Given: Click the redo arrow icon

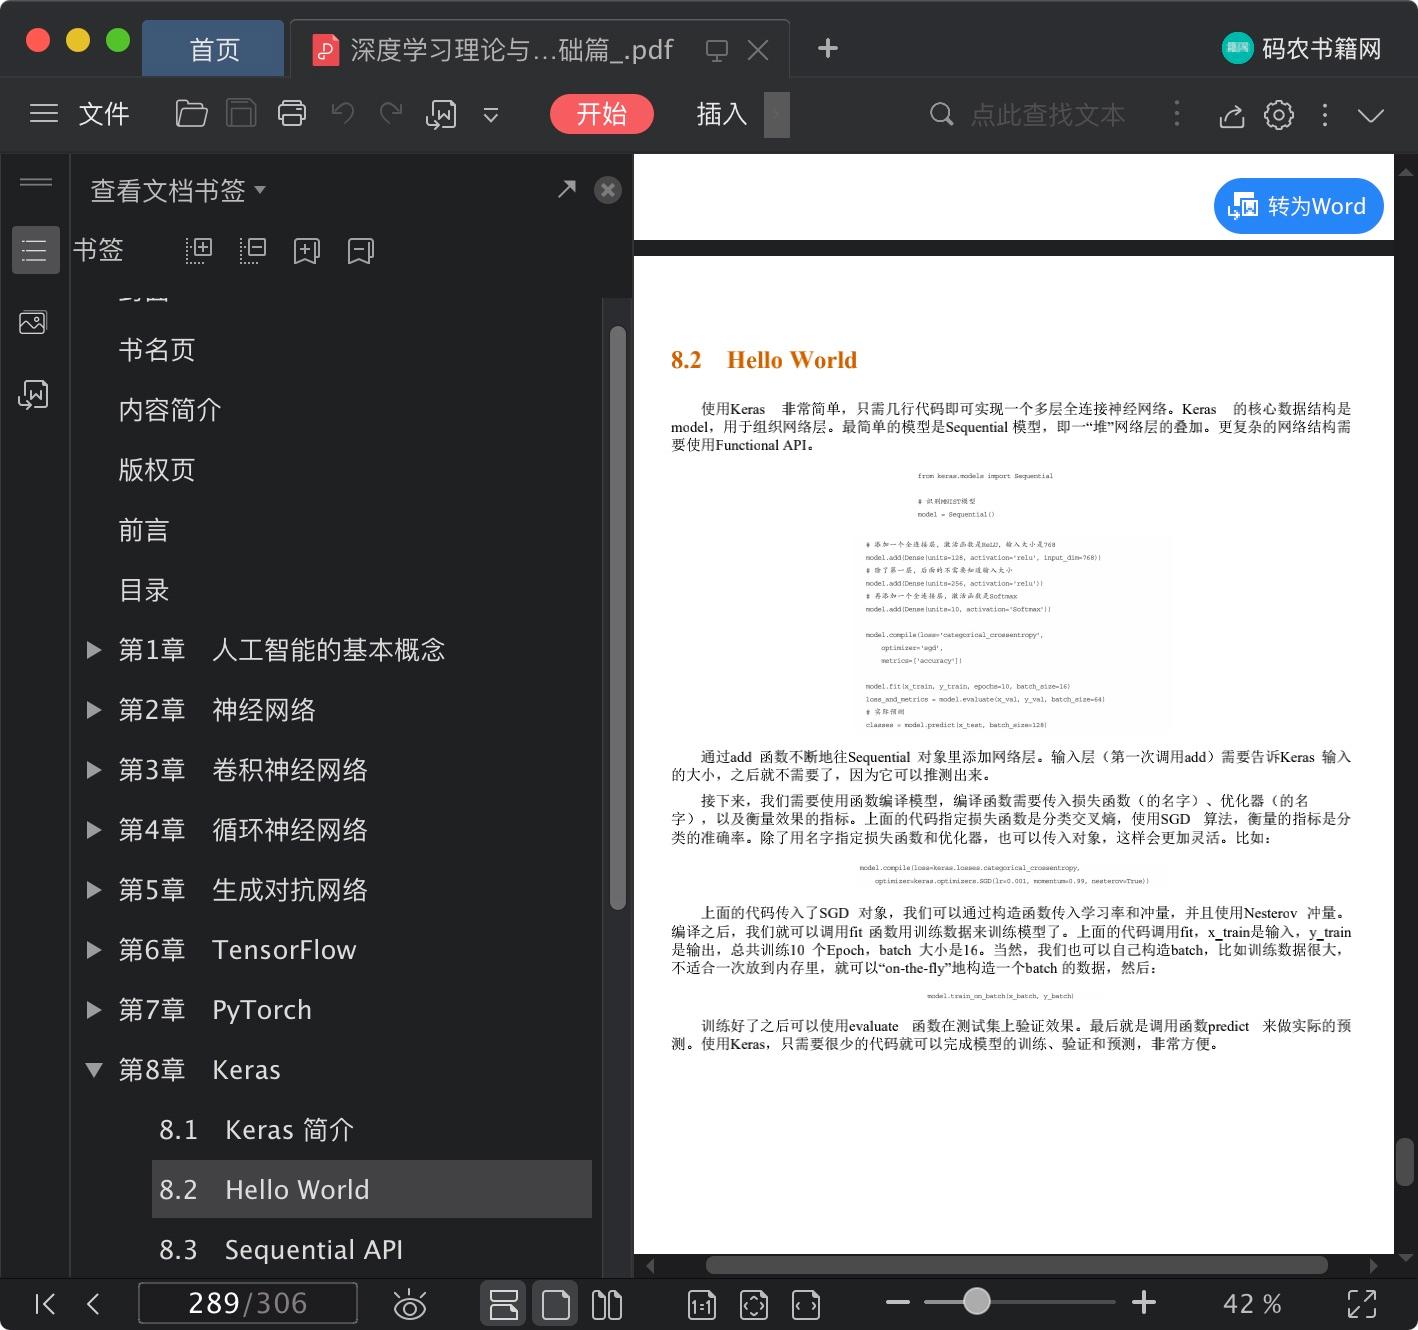Looking at the screenshot, I should 391,114.
